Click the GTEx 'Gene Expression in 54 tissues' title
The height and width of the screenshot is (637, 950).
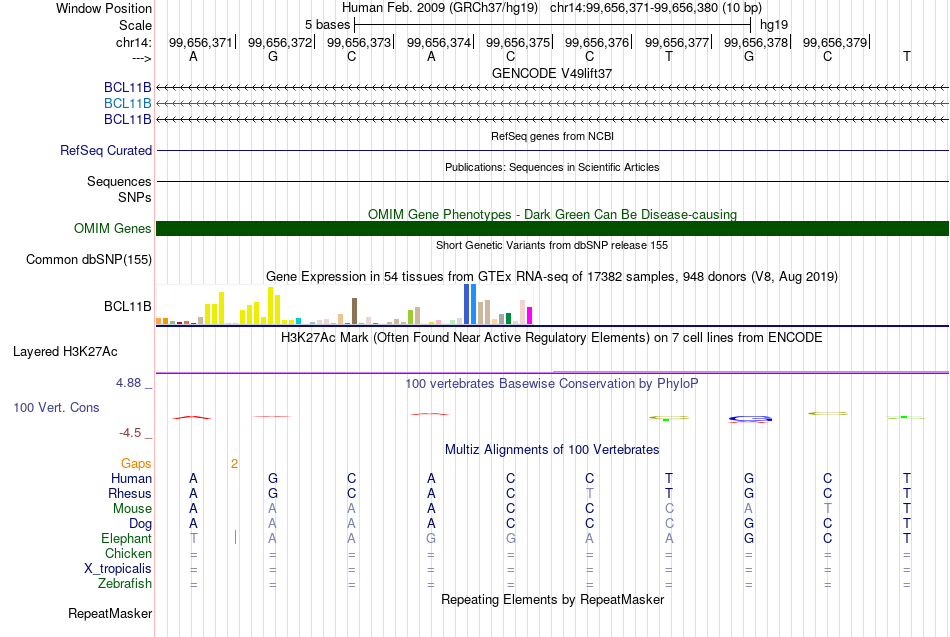tap(552, 277)
